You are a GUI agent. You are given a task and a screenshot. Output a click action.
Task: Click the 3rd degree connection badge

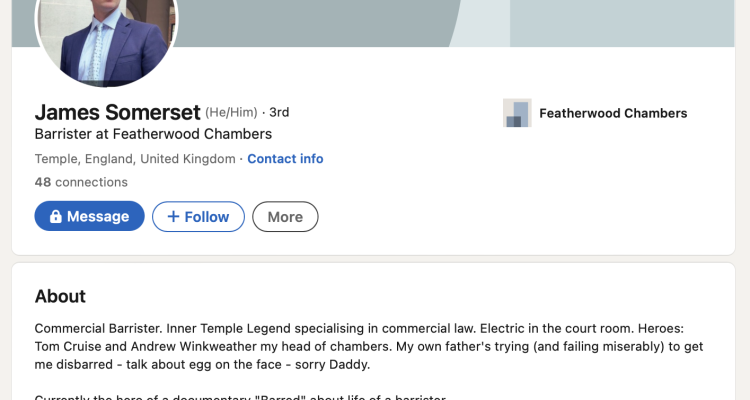[279, 112]
